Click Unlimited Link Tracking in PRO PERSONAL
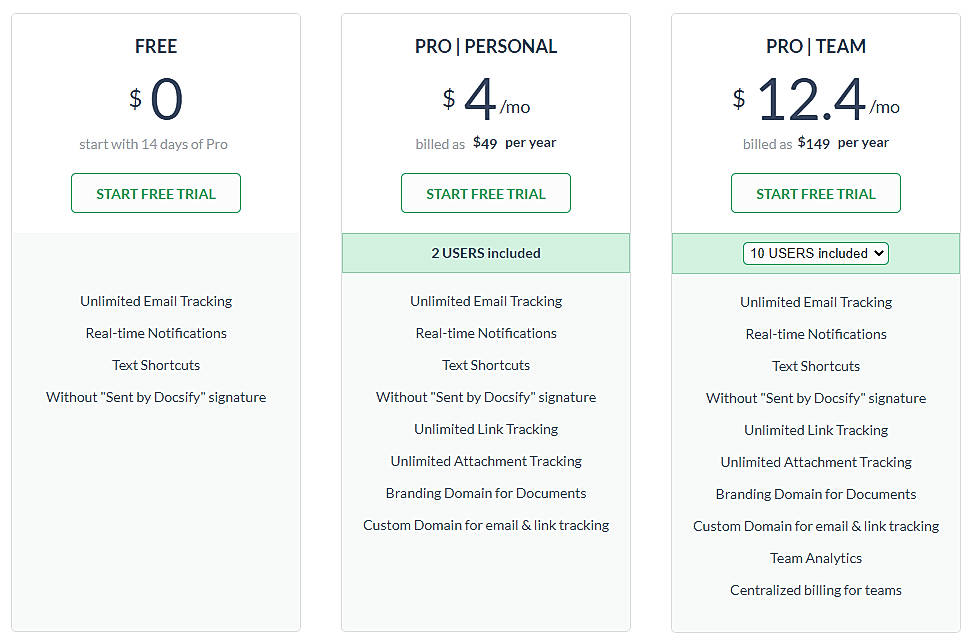973x642 pixels. pyautogui.click(x=485, y=429)
